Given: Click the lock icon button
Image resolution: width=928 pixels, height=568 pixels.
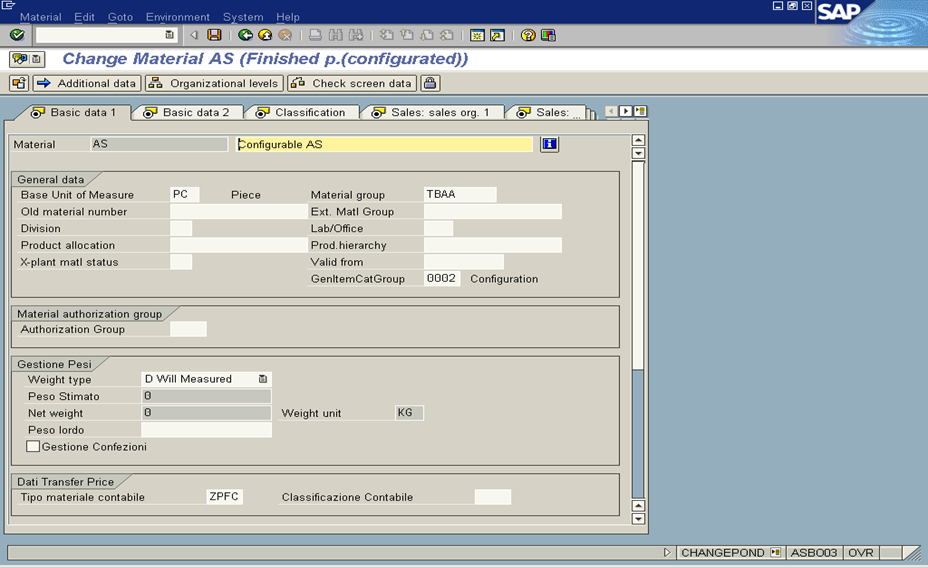Looking at the screenshot, I should (430, 83).
